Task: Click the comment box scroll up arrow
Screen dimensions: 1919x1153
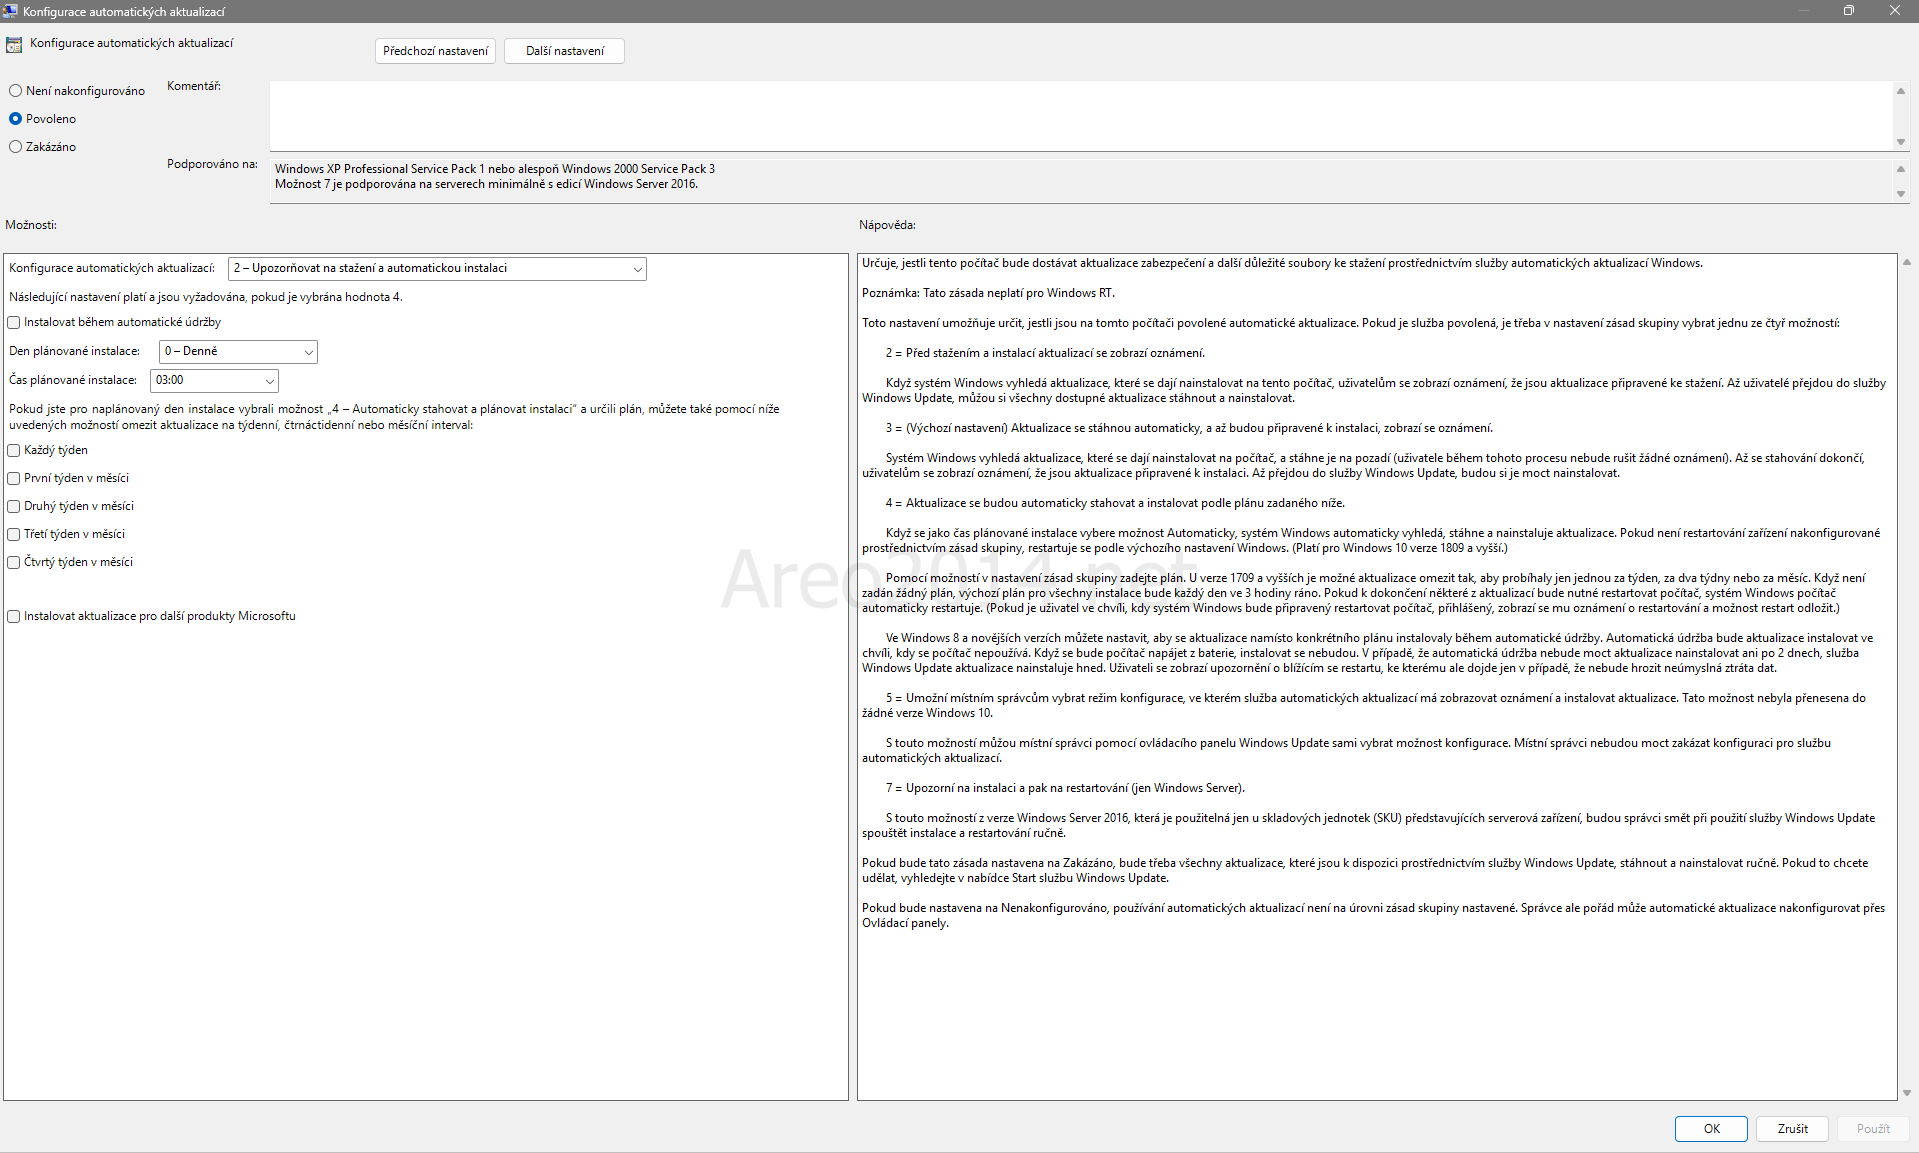Action: 1901,91
